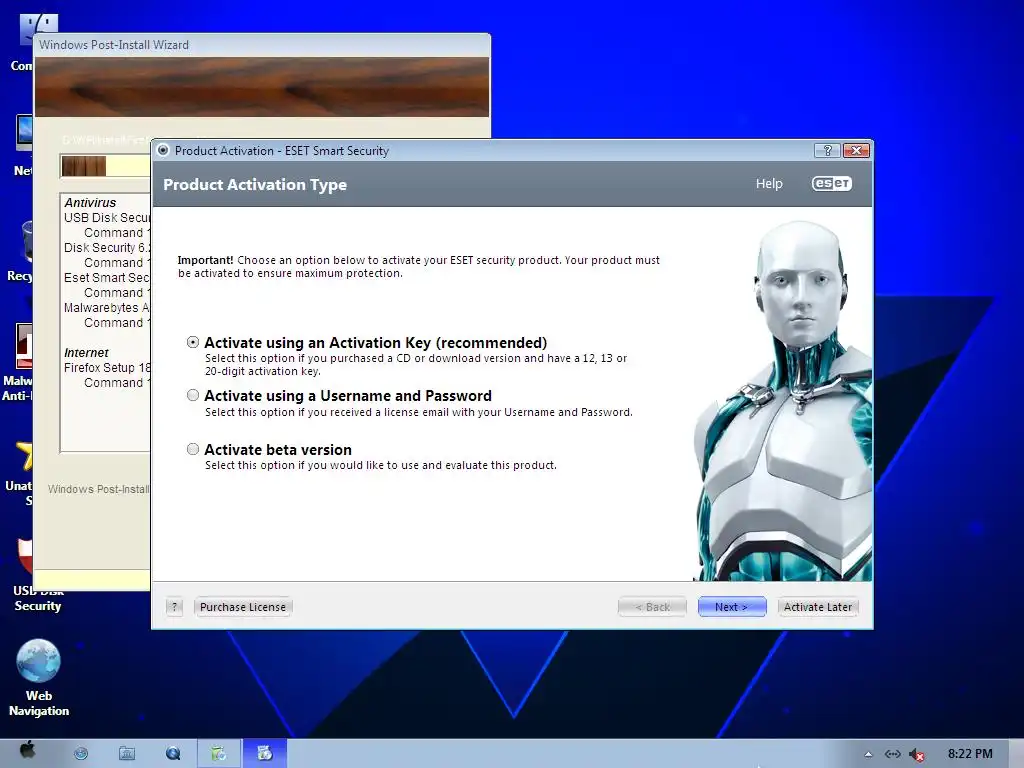Image resolution: width=1024 pixels, height=768 pixels.
Task: Select Malwarebytes row in wizard list
Action: (107, 308)
